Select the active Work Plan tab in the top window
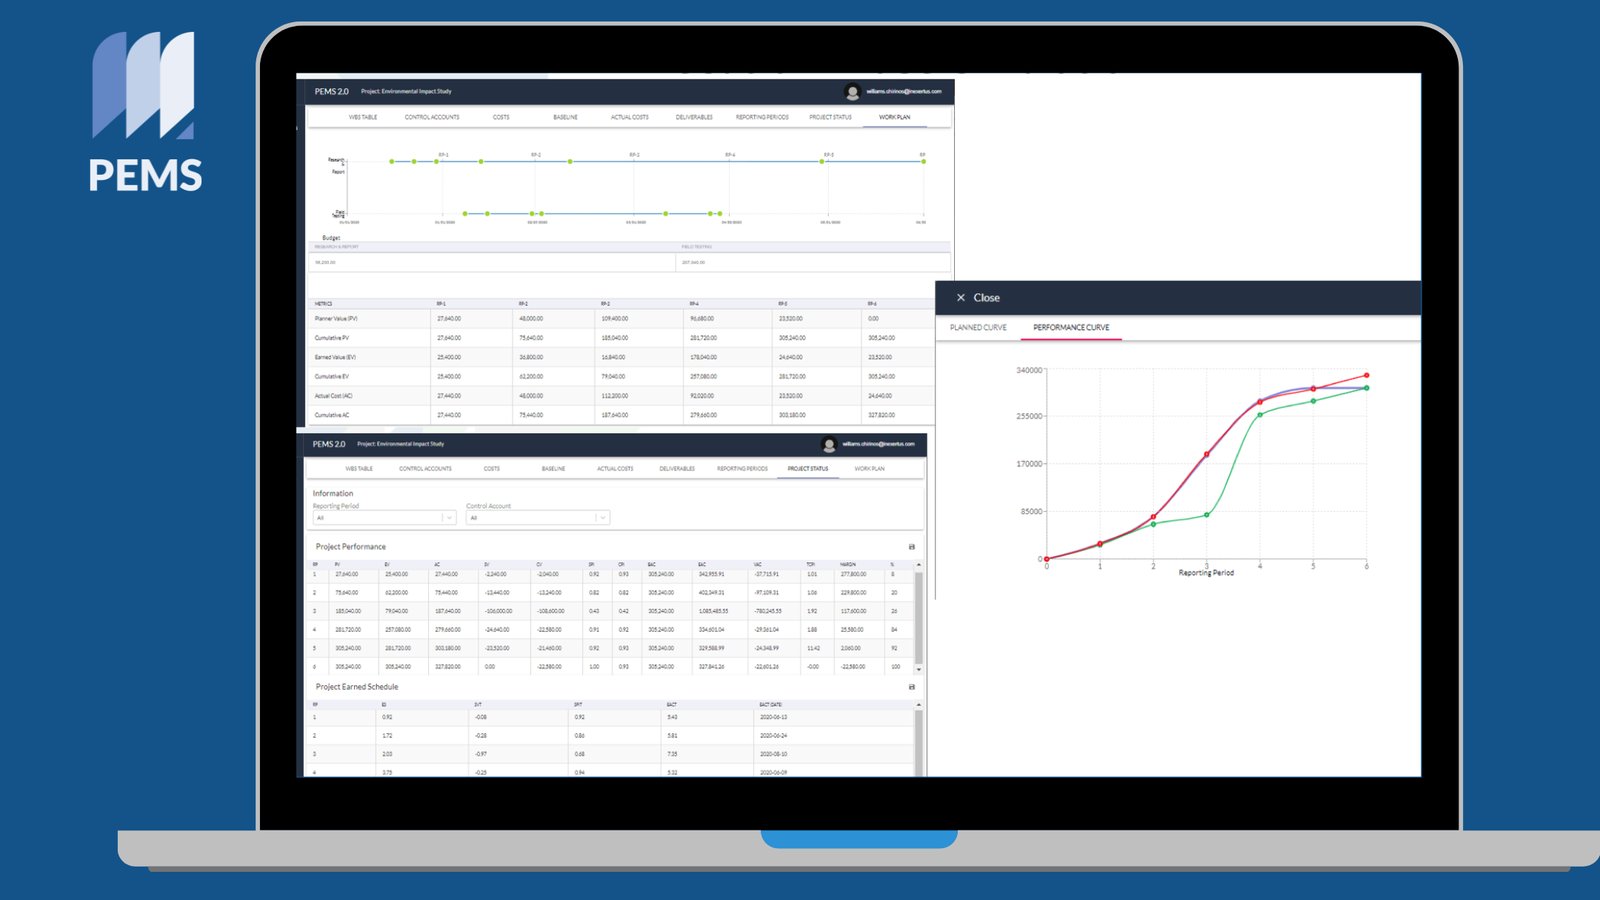This screenshot has height=900, width=1600. coord(895,117)
